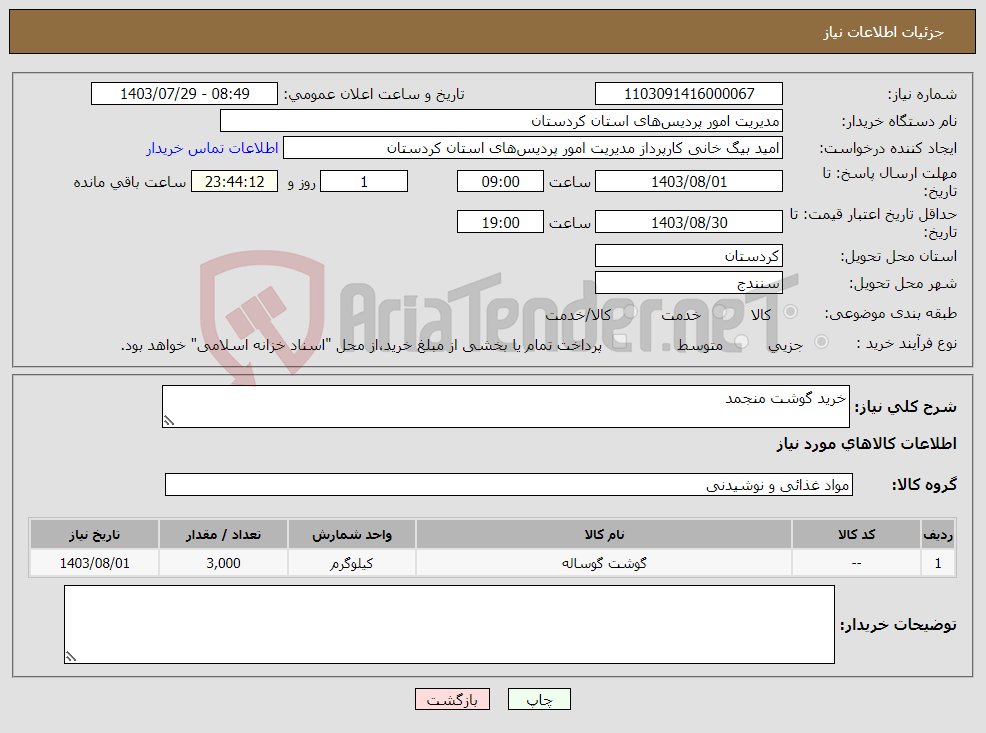Click the 3,000 quantity cell
The image size is (986, 733).
[x=223, y=563]
